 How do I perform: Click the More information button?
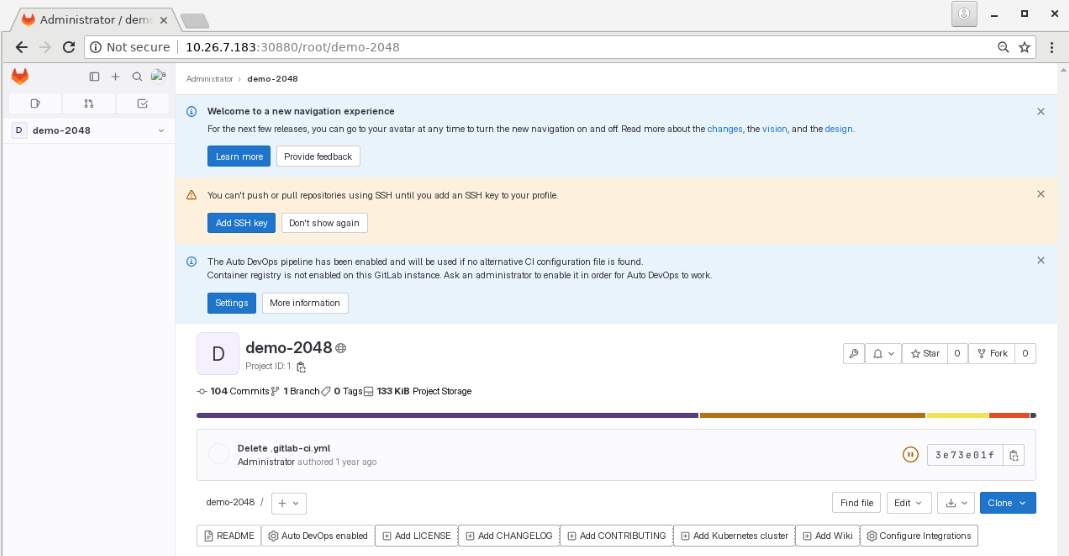point(305,303)
